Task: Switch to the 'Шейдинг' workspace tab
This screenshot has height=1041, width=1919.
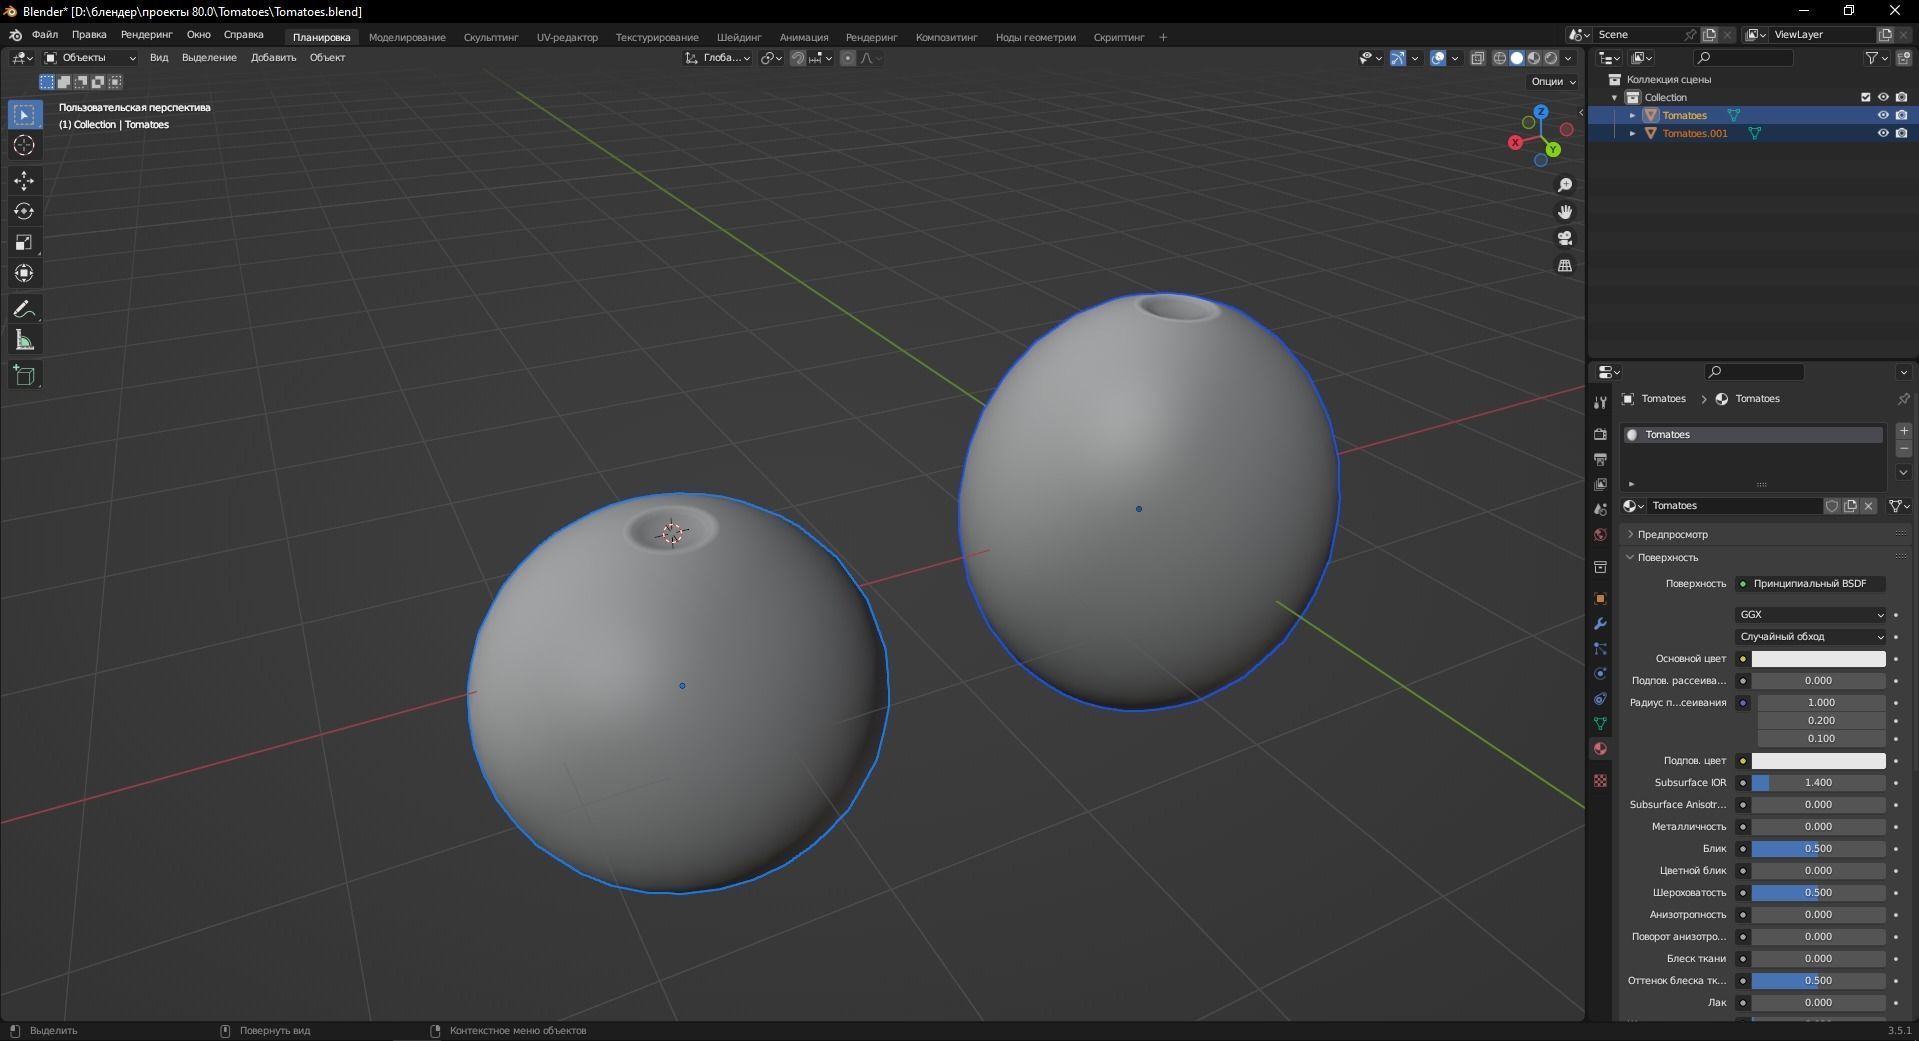Action: coord(739,37)
